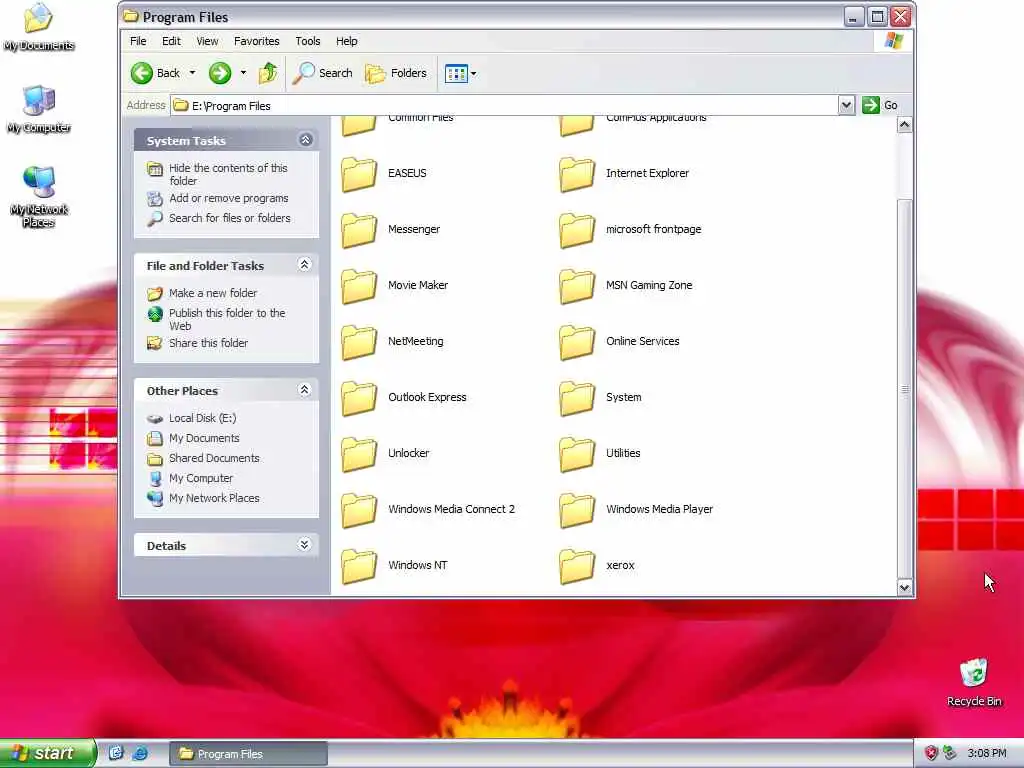Image resolution: width=1024 pixels, height=768 pixels.
Task: Select the xerox folder icon
Action: (x=577, y=566)
